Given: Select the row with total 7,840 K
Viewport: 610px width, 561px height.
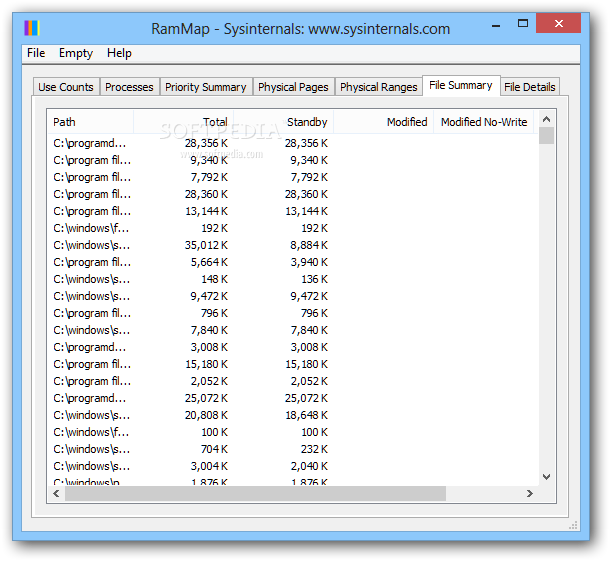Looking at the screenshot, I should pos(293,330).
